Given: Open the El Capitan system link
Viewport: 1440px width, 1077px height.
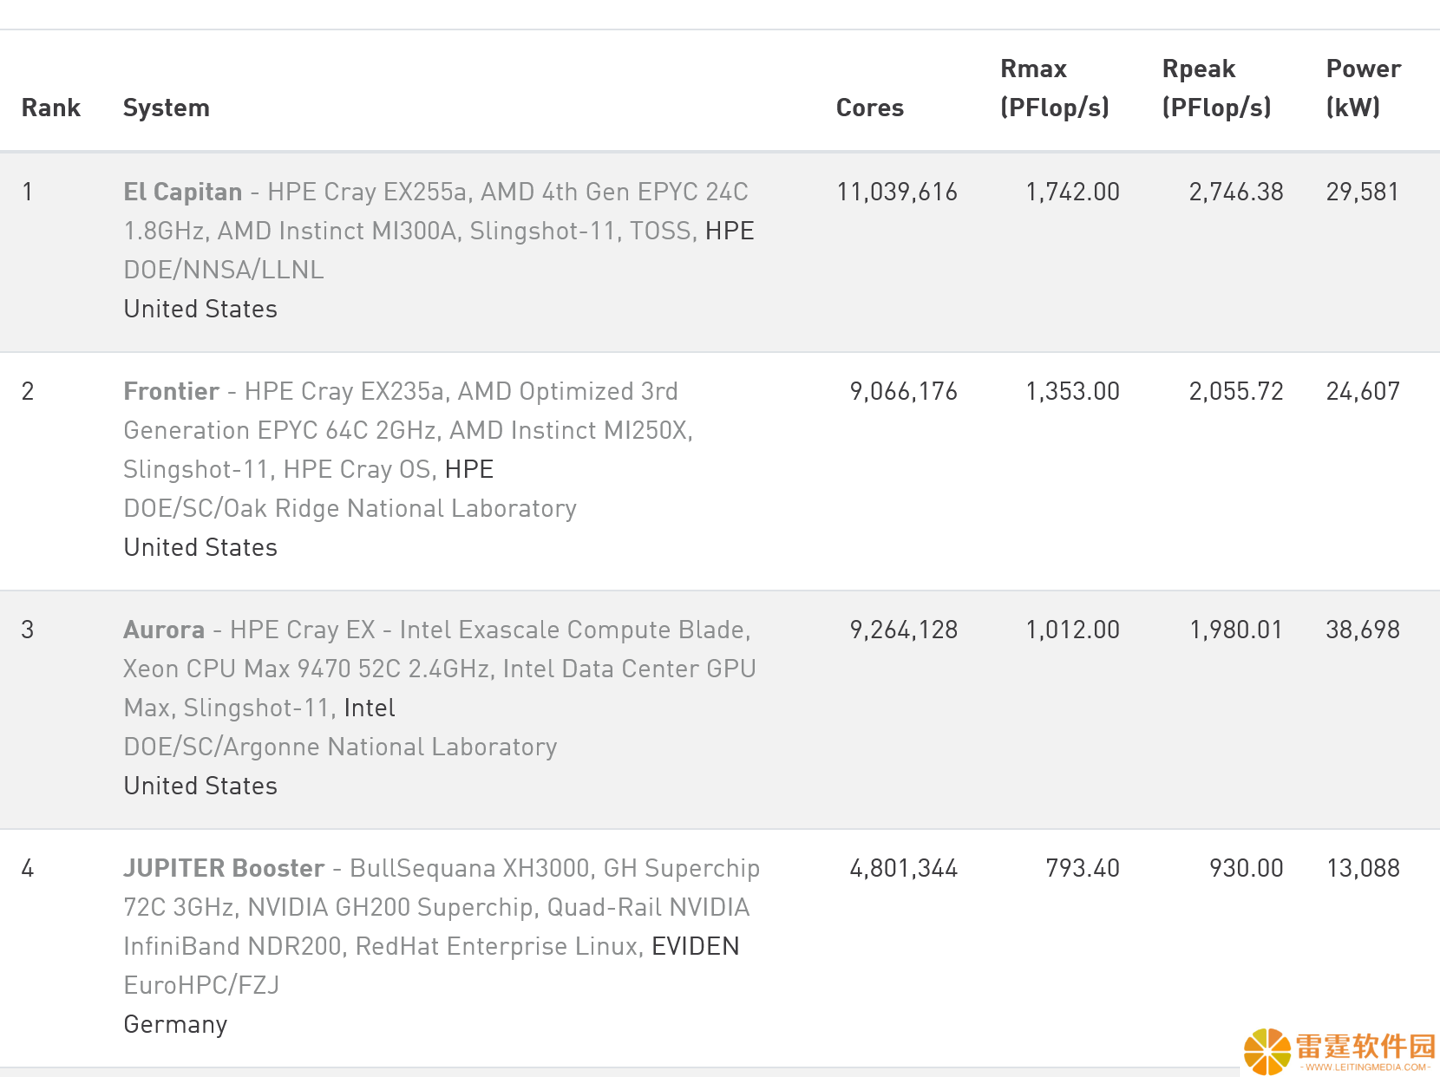Looking at the screenshot, I should point(183,191).
